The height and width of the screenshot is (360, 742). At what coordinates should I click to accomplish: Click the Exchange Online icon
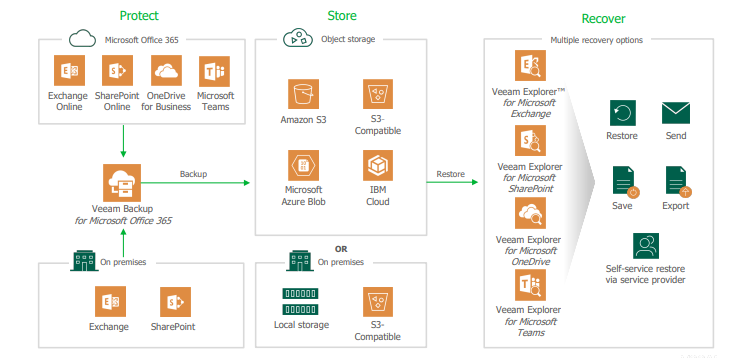pos(69,70)
